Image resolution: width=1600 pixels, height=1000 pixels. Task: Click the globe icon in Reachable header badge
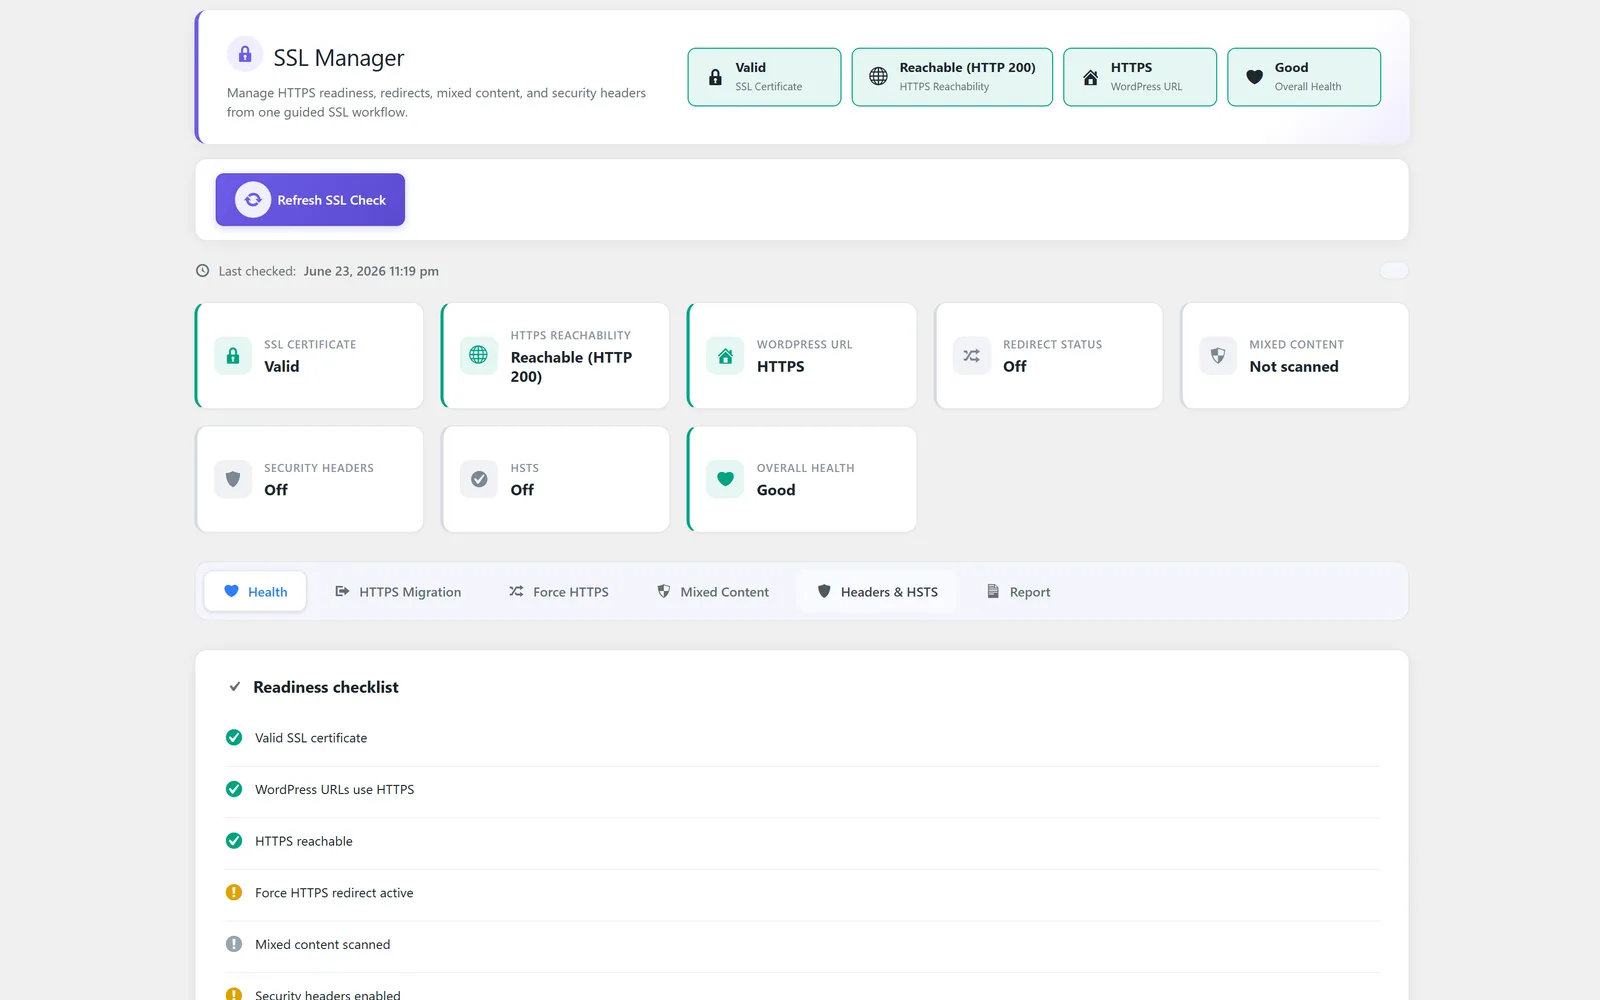pyautogui.click(x=878, y=76)
